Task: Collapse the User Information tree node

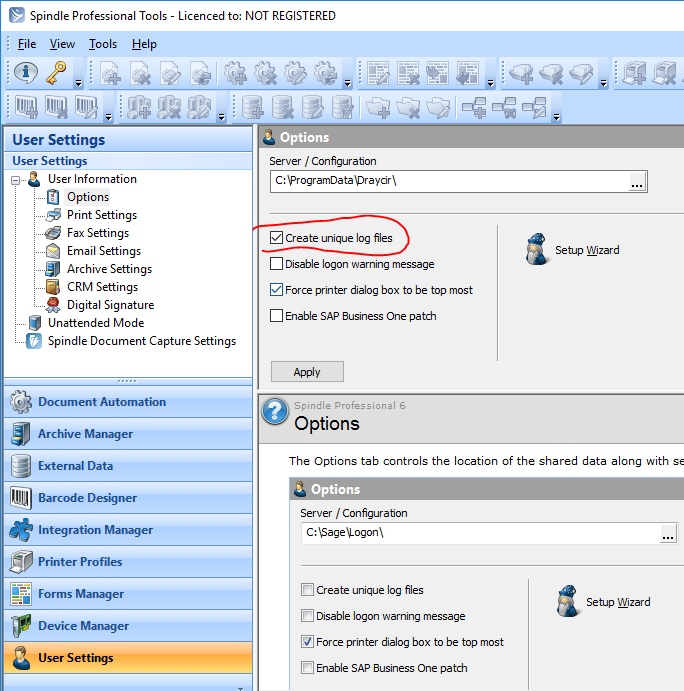Action: click(x=16, y=180)
